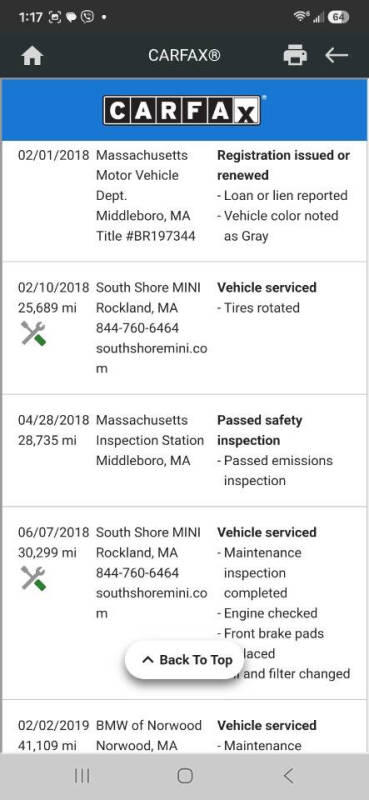
Task: Tap Android home navigation button
Action: click(x=185, y=776)
